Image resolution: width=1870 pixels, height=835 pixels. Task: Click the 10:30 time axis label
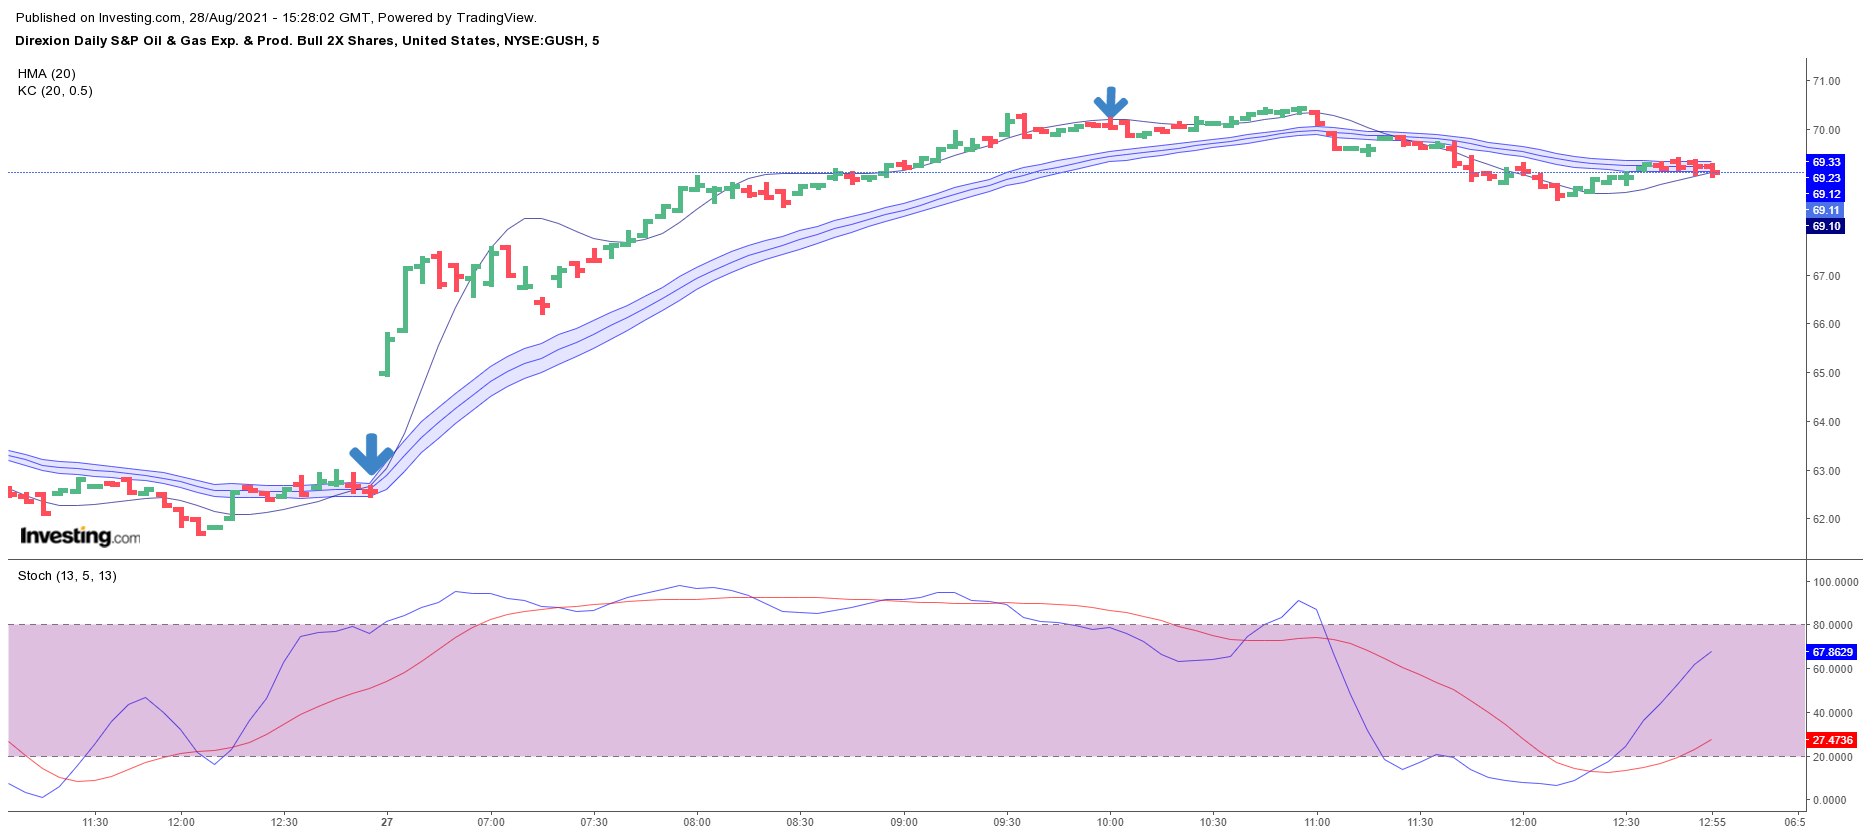point(1213,822)
